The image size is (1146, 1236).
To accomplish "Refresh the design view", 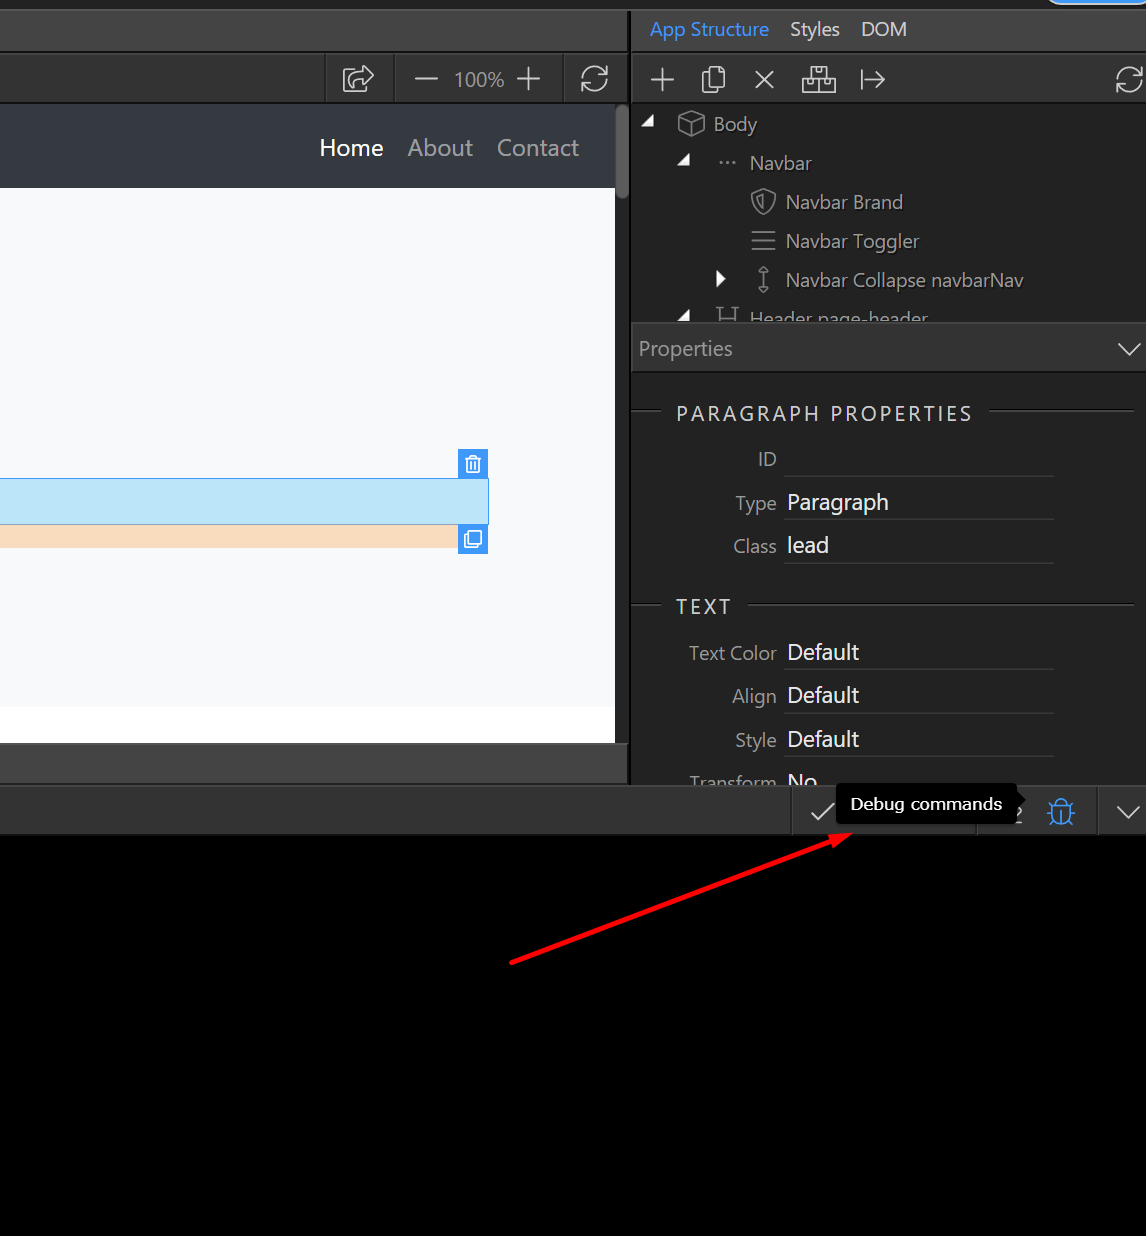I will 594,79.
